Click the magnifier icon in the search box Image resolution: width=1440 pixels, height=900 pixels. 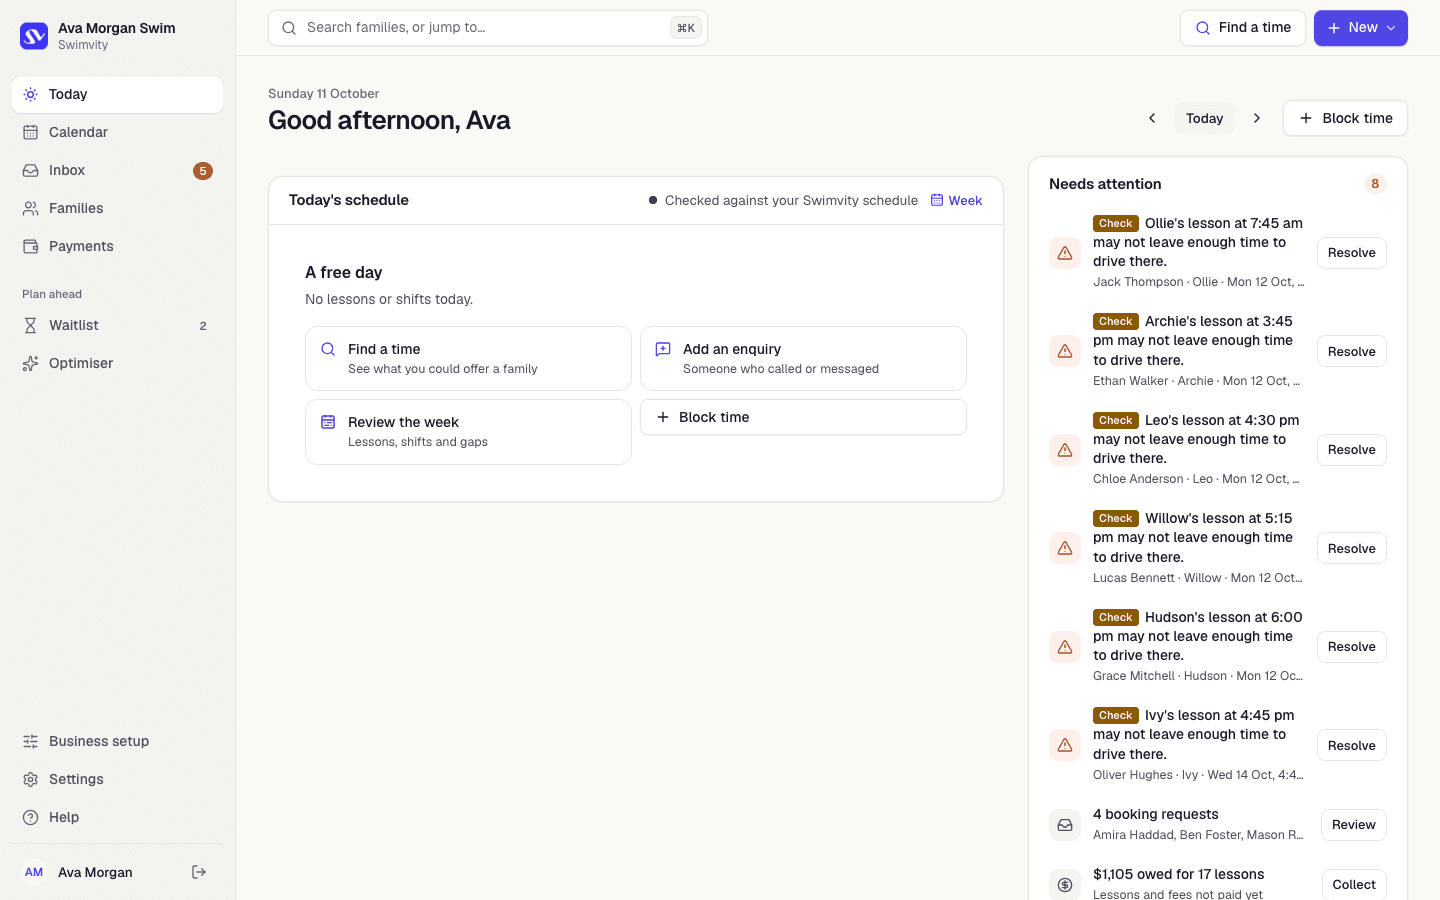[x=289, y=28]
